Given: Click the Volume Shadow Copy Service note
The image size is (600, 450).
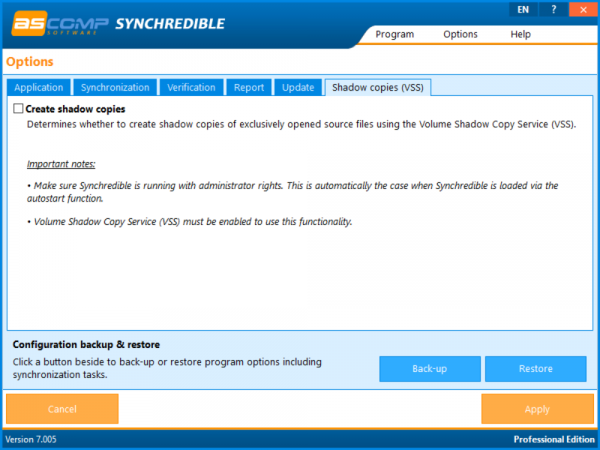Looking at the screenshot, I should pos(190,222).
